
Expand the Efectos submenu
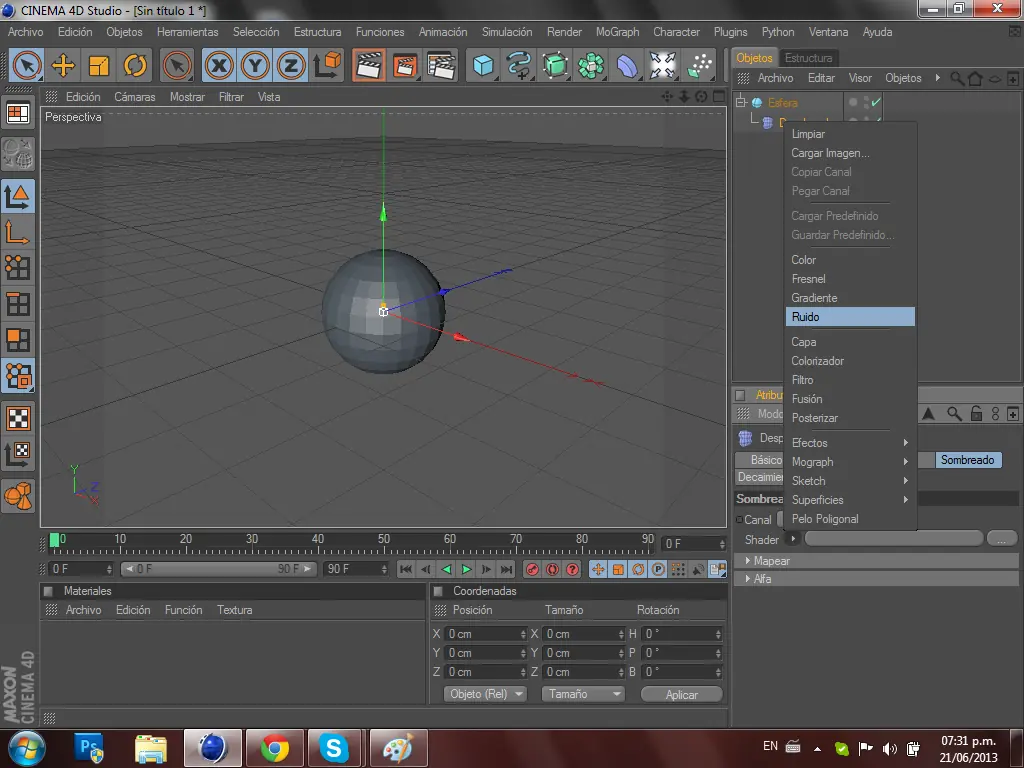pyautogui.click(x=850, y=443)
